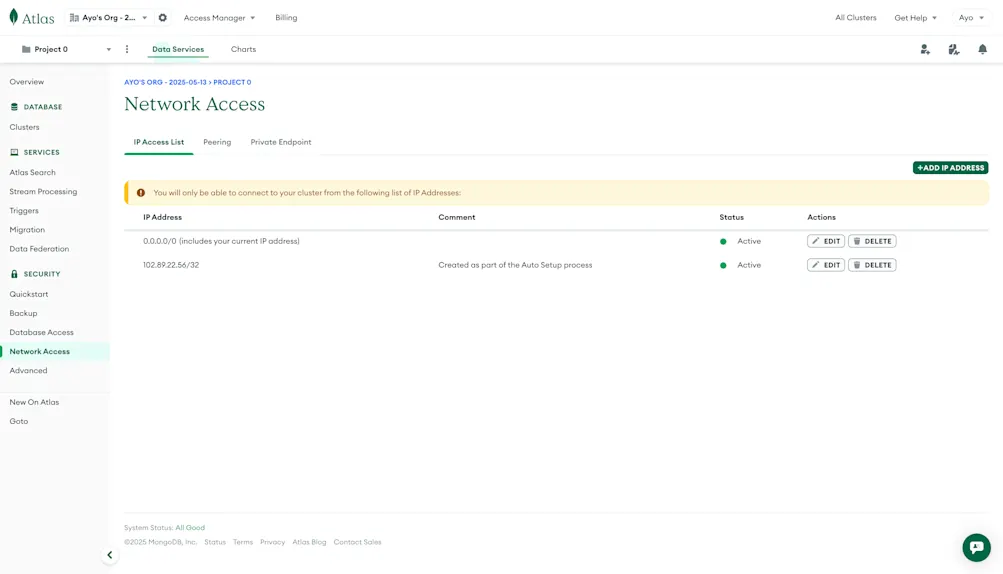Open the Ayo user account menu
The image size is (1003, 574).
click(x=971, y=18)
